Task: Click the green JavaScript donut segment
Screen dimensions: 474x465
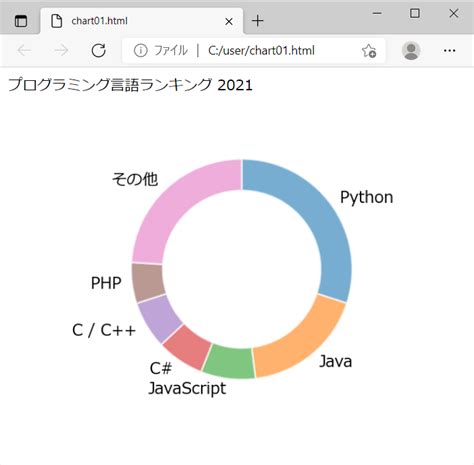Action: coord(229,362)
